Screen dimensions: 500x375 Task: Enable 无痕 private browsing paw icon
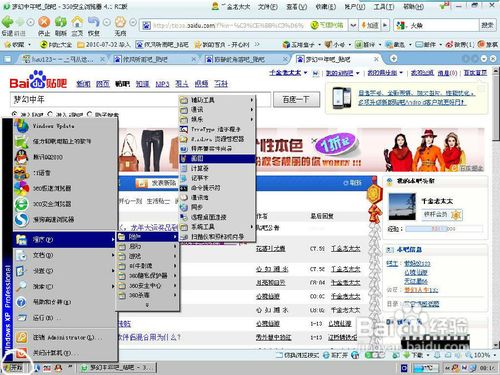tap(120, 26)
